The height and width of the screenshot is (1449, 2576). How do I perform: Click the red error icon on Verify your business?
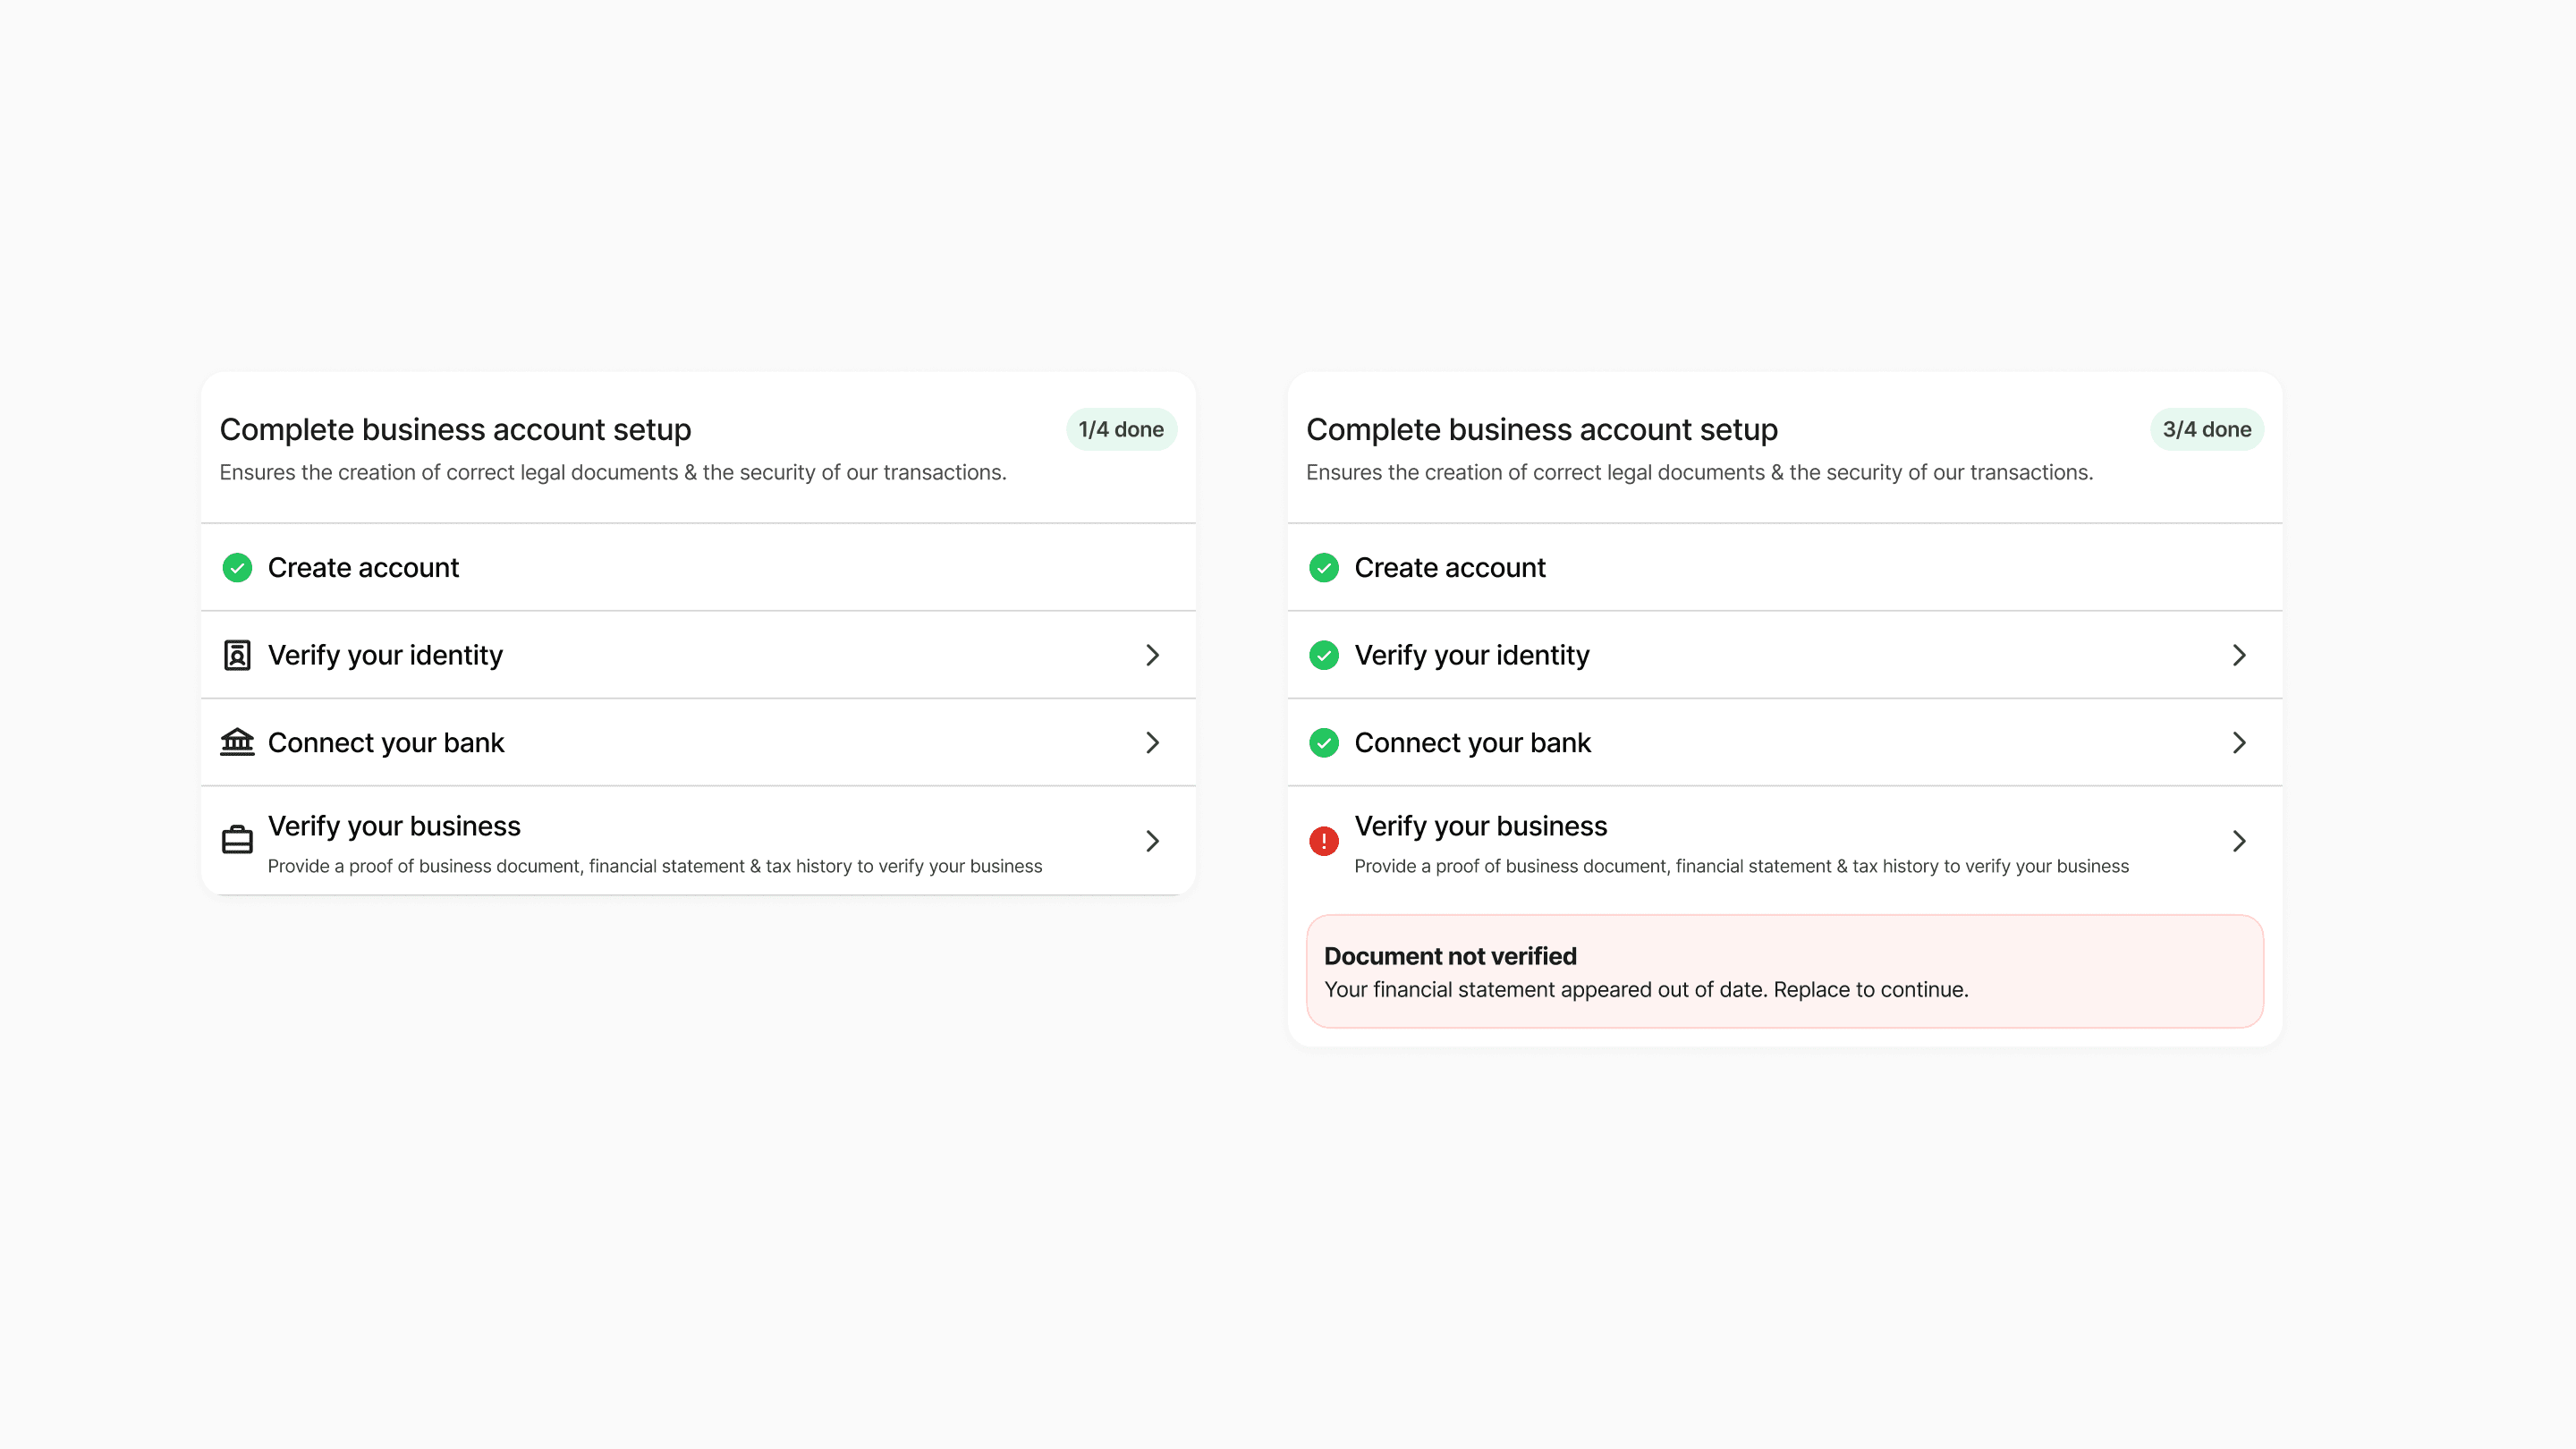[x=1323, y=841]
